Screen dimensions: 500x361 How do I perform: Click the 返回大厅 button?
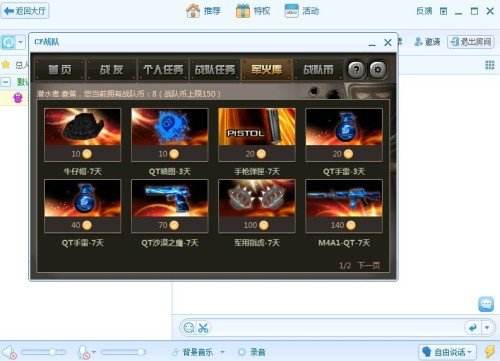pos(25,11)
